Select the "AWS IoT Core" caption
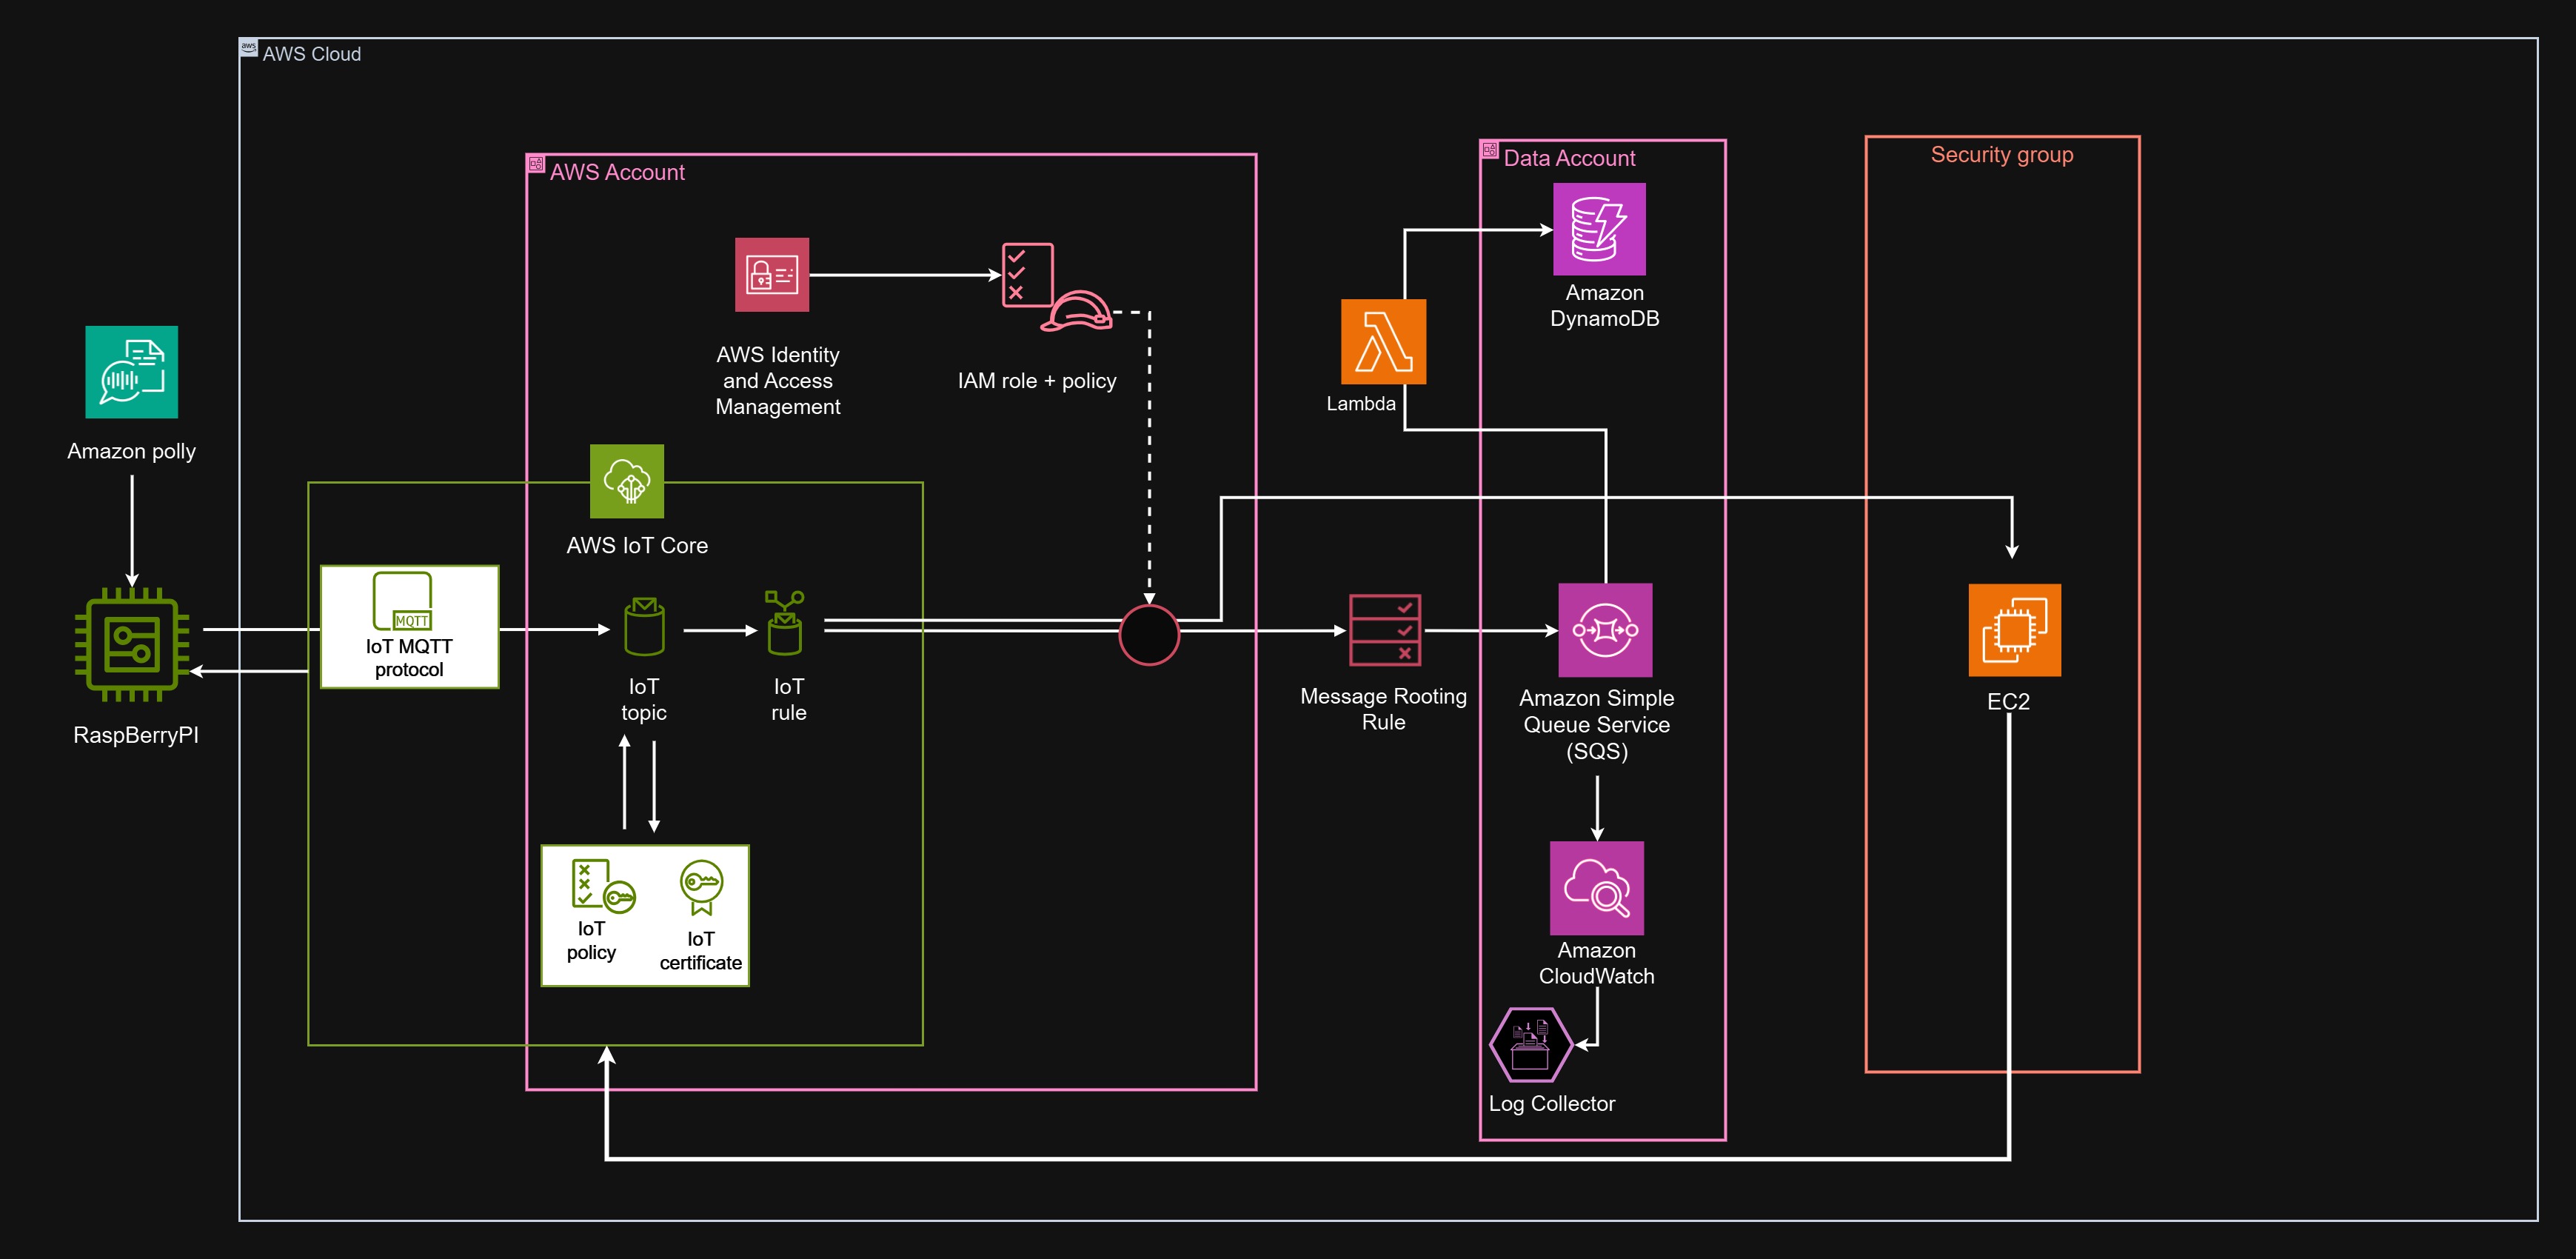 click(637, 545)
